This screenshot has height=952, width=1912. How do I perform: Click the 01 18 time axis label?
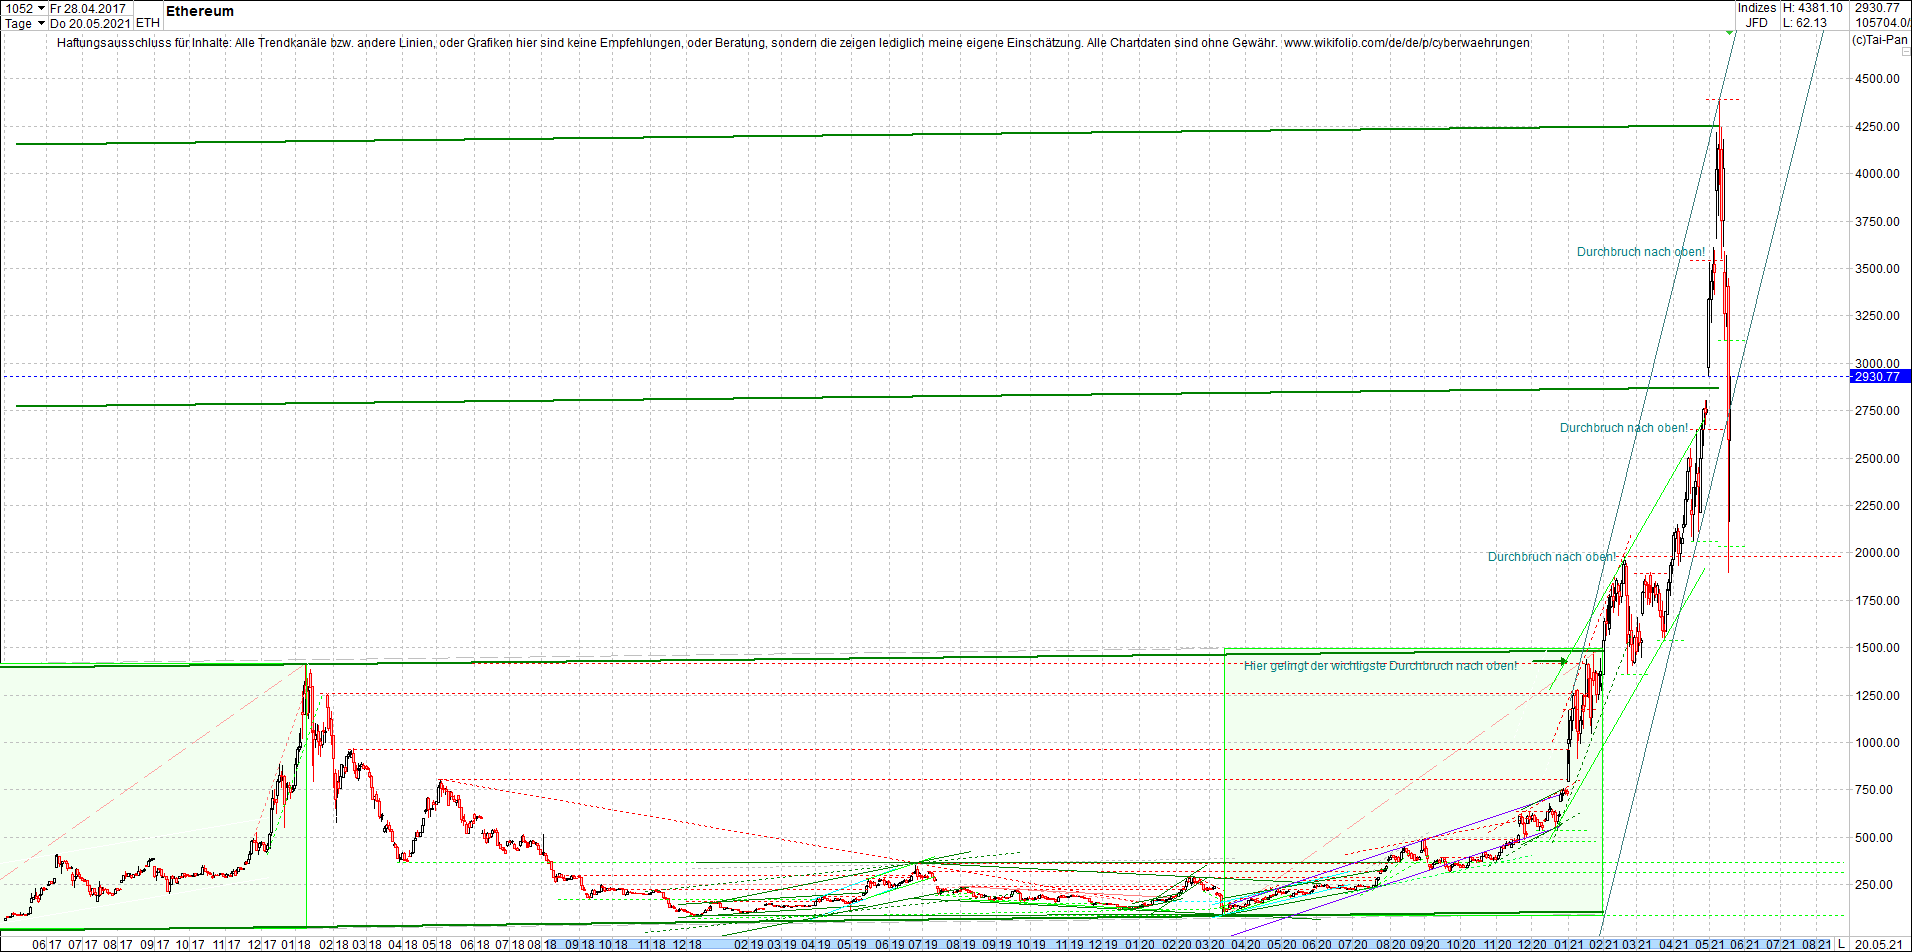pos(295,945)
